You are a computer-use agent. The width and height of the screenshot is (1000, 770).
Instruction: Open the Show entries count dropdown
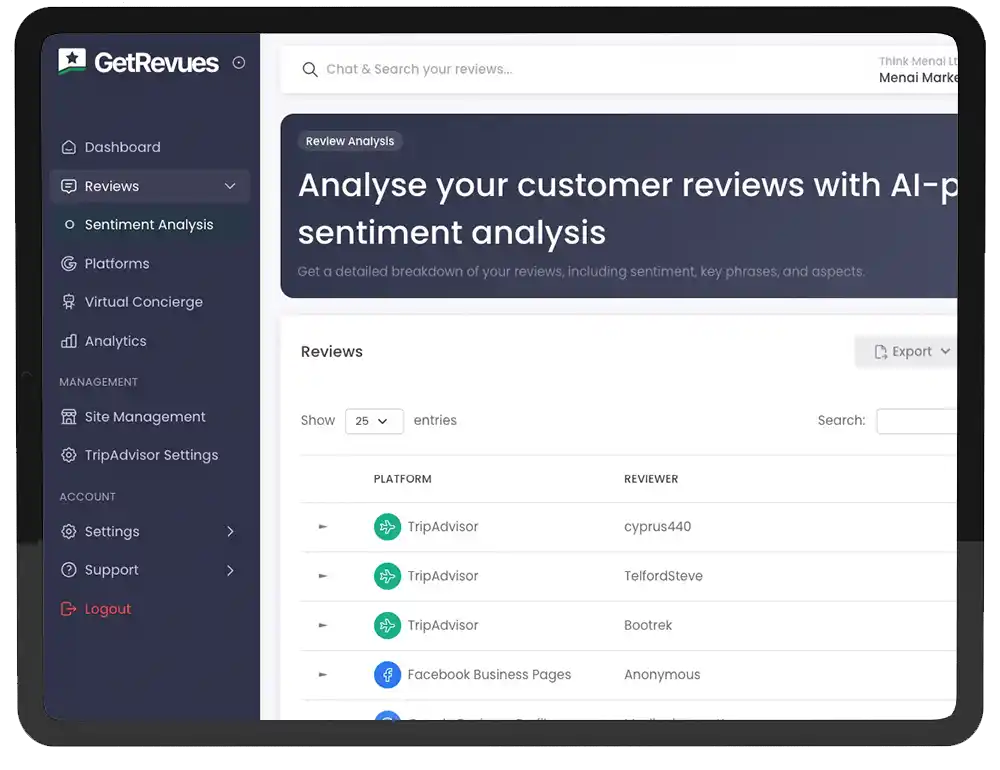coord(373,421)
